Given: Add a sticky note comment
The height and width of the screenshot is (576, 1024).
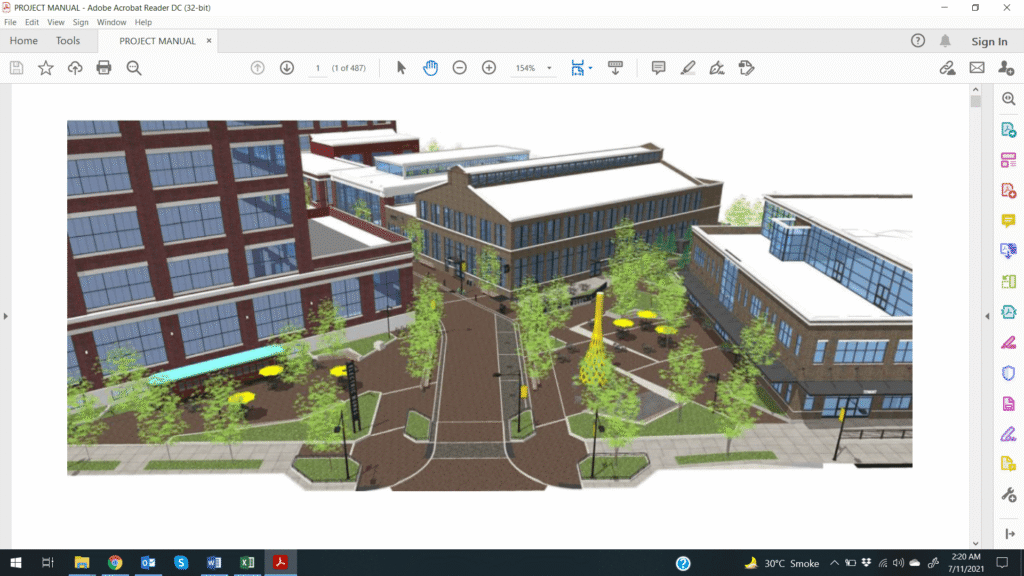Looking at the screenshot, I should coord(658,68).
